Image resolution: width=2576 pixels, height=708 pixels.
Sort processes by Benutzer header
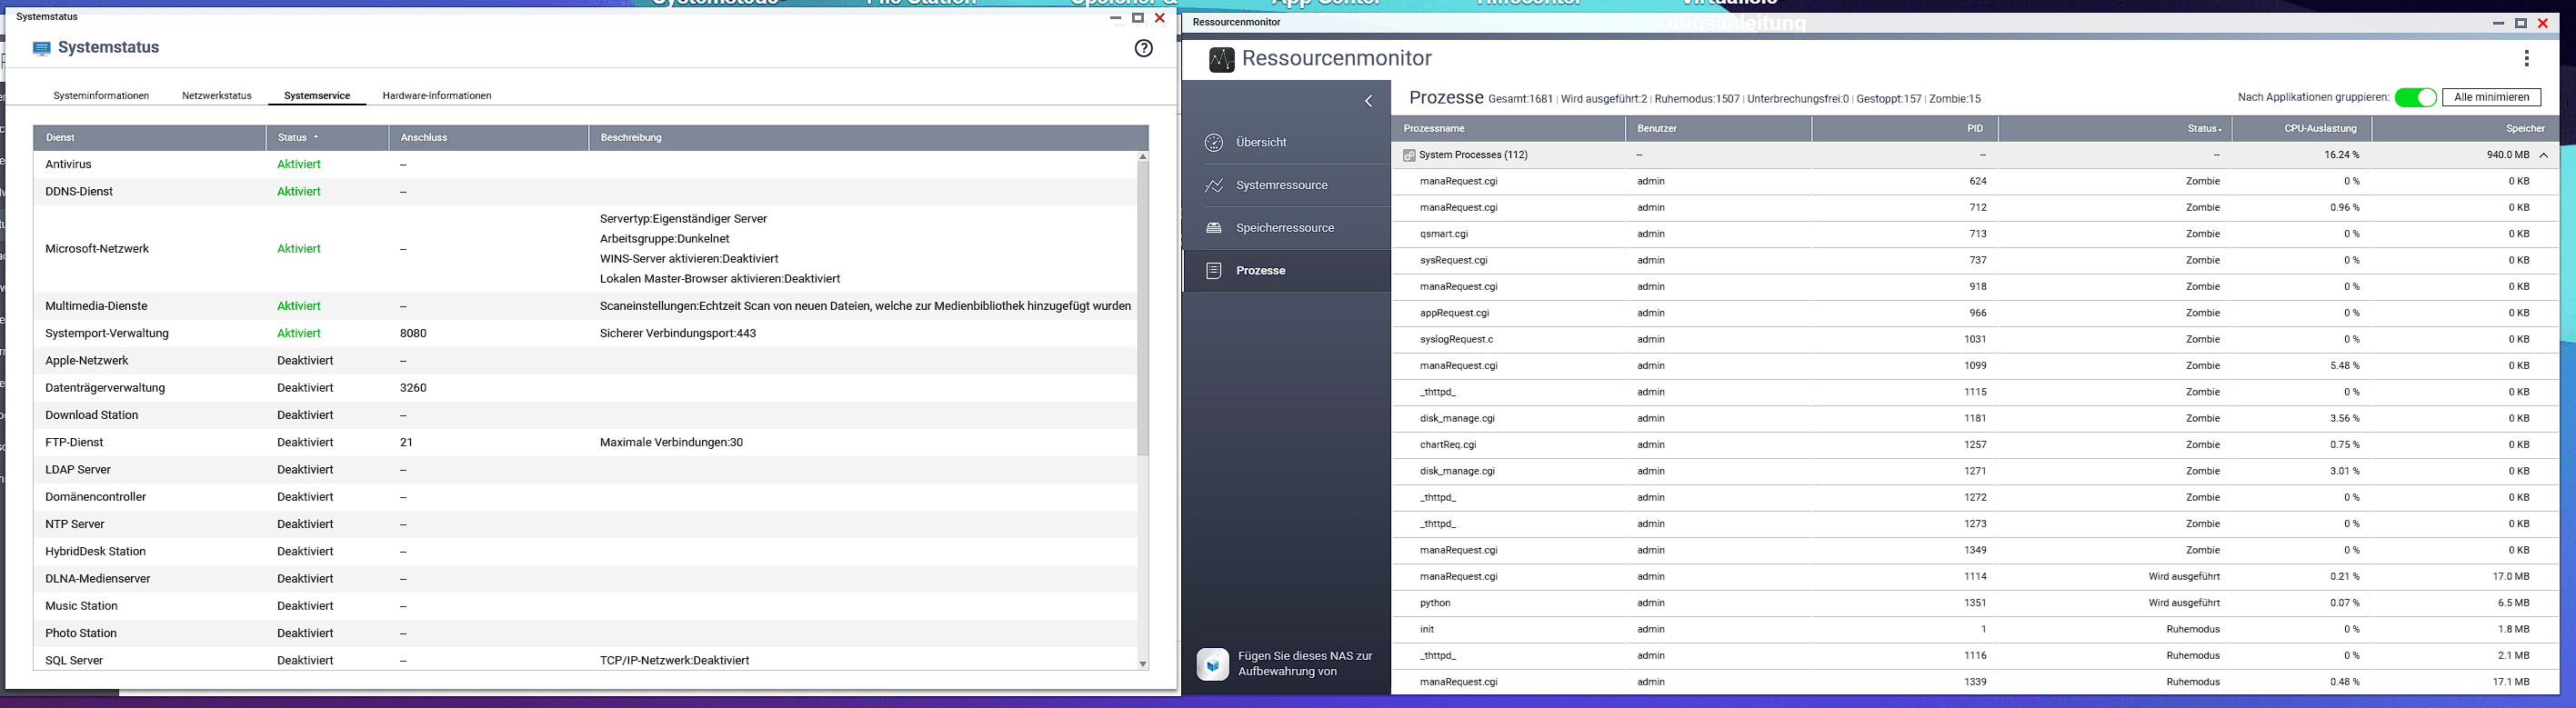1718,129
